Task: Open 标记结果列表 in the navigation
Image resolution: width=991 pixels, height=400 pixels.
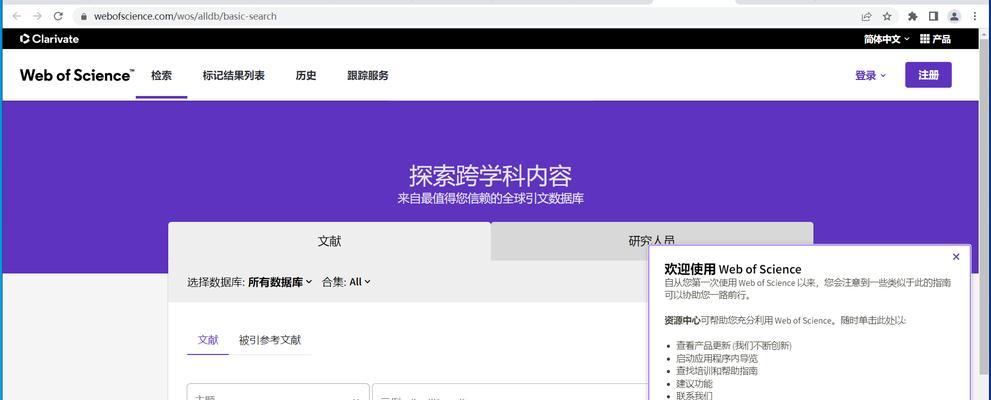Action: [233, 75]
